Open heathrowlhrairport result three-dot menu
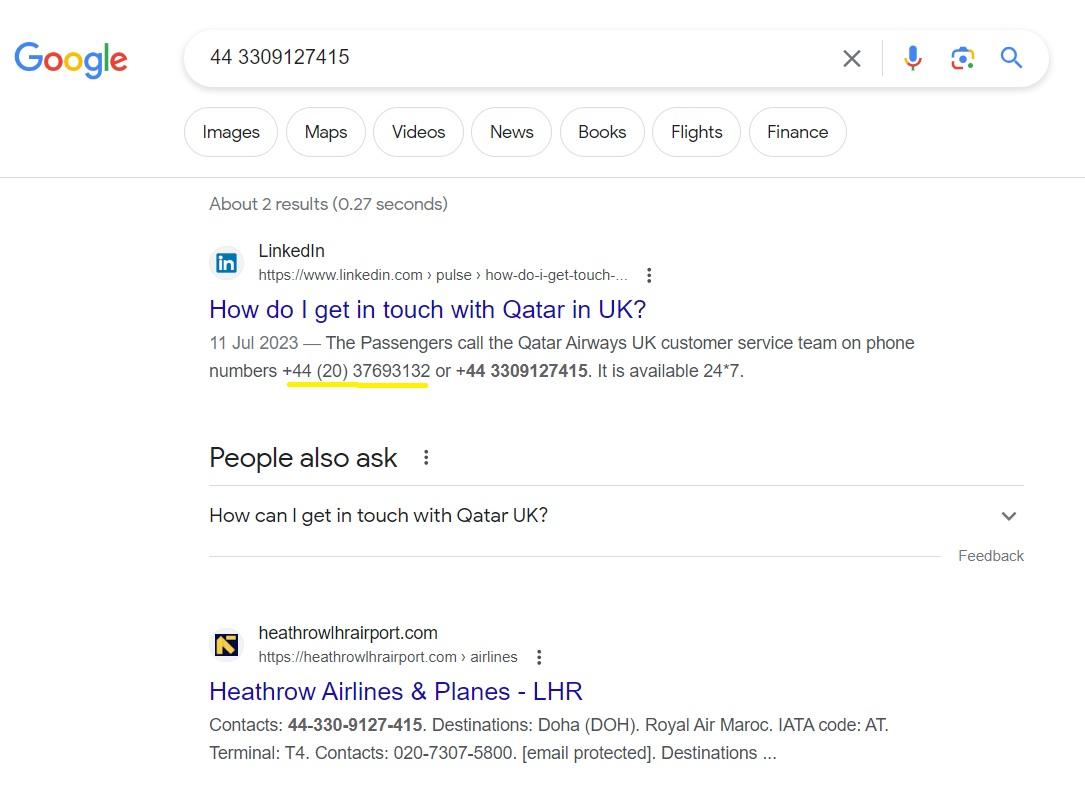 pyautogui.click(x=539, y=658)
